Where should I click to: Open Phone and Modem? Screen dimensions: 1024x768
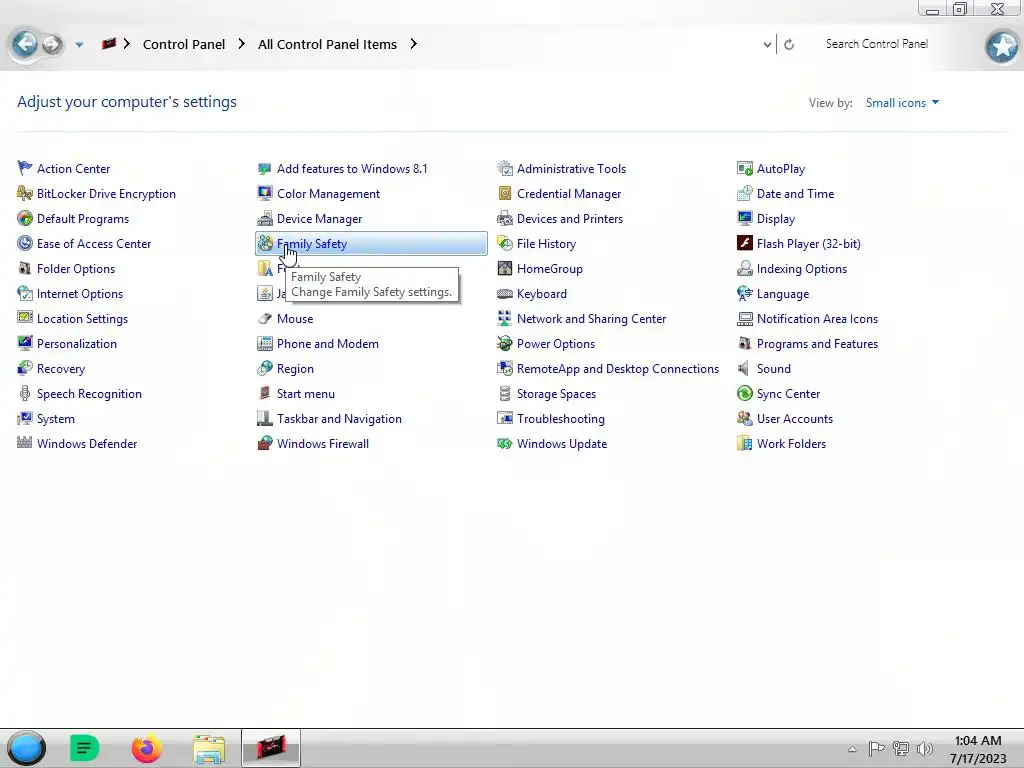click(327, 344)
